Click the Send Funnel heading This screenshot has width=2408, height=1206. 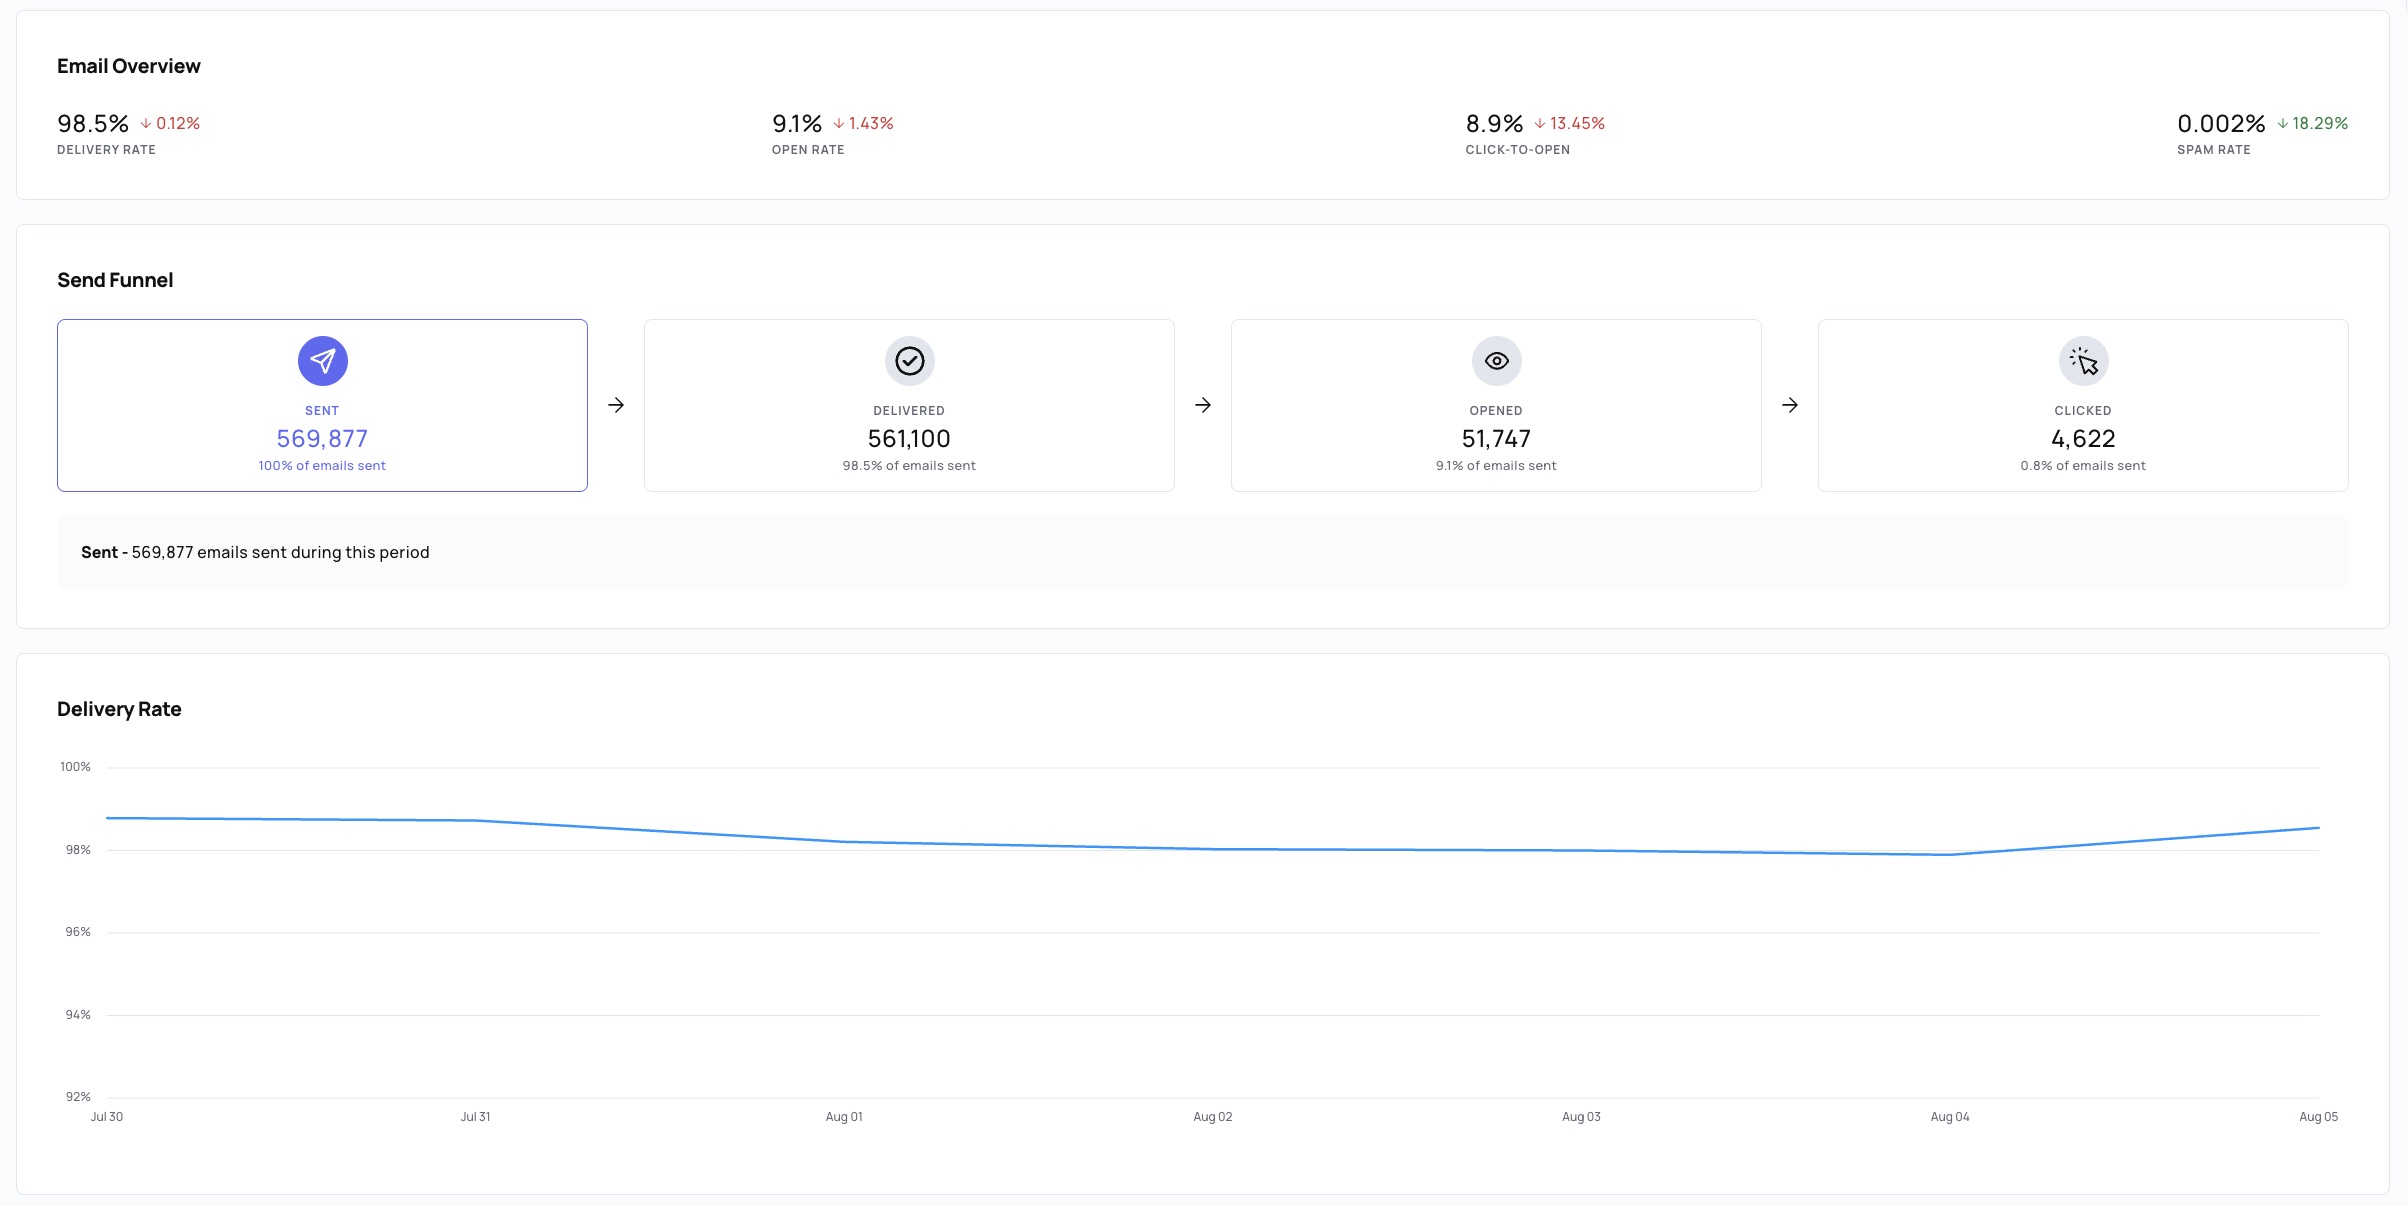pos(115,280)
